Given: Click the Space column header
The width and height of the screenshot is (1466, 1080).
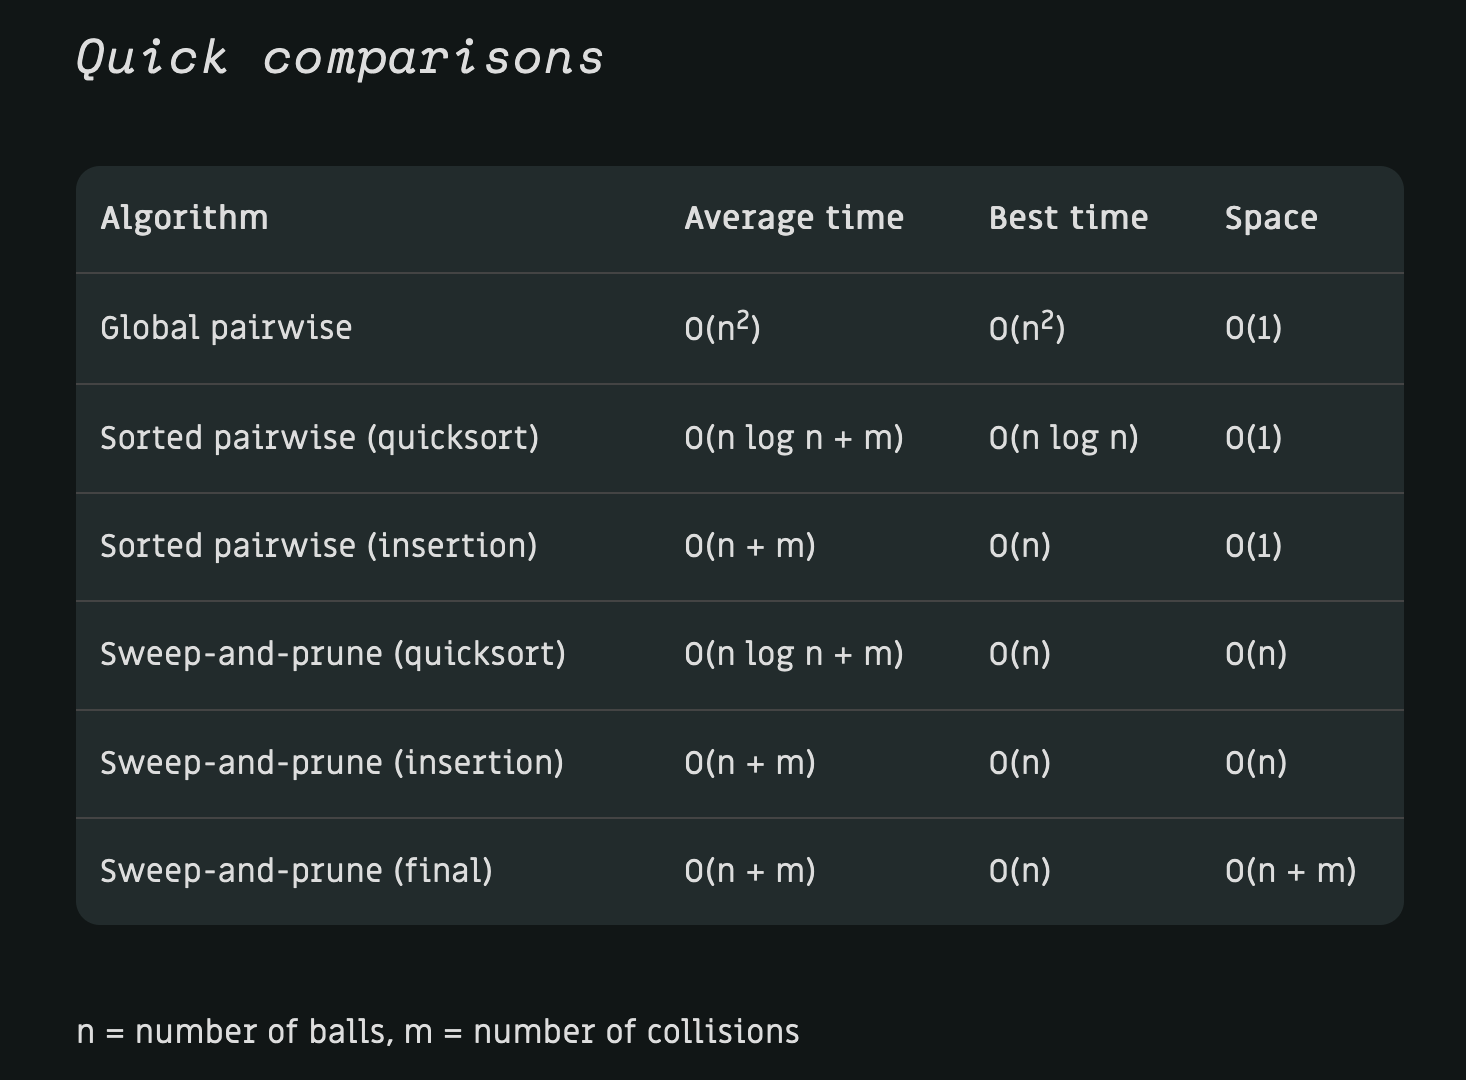Looking at the screenshot, I should click(x=1271, y=218).
